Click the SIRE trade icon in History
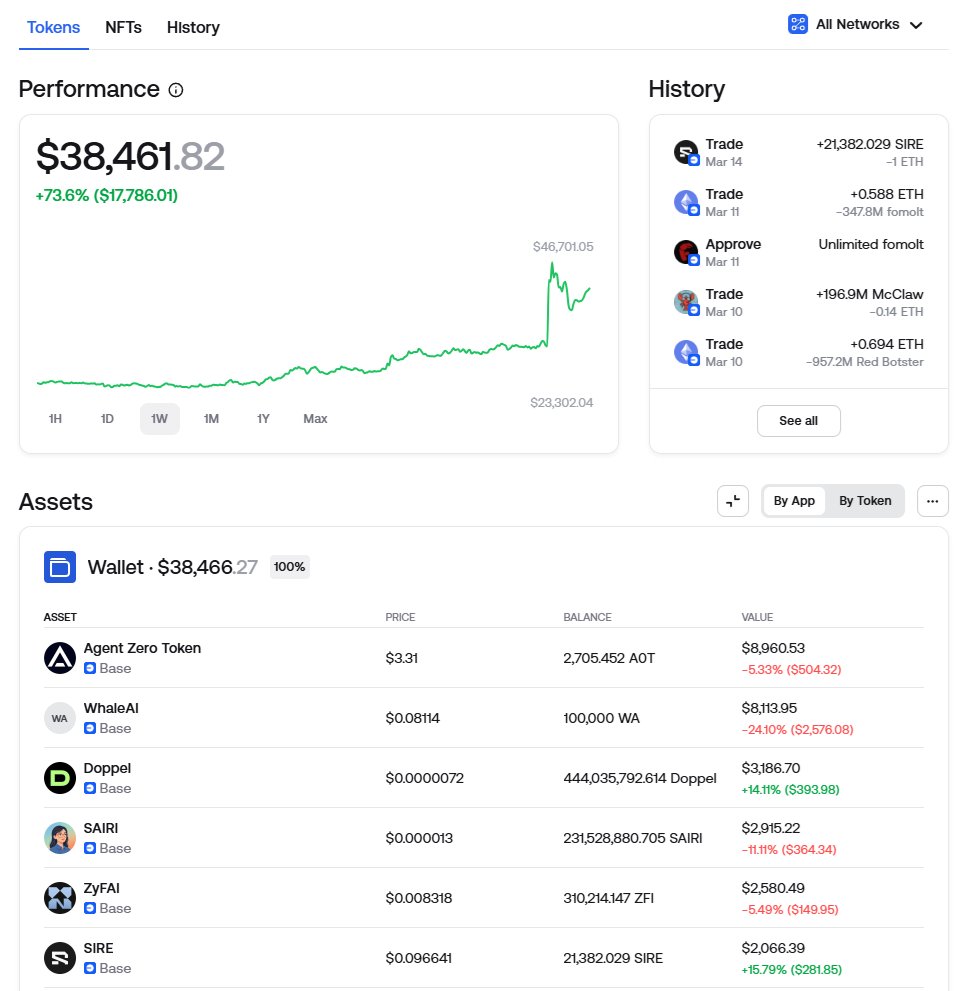Viewport: 962px width, 991px height. 686,152
